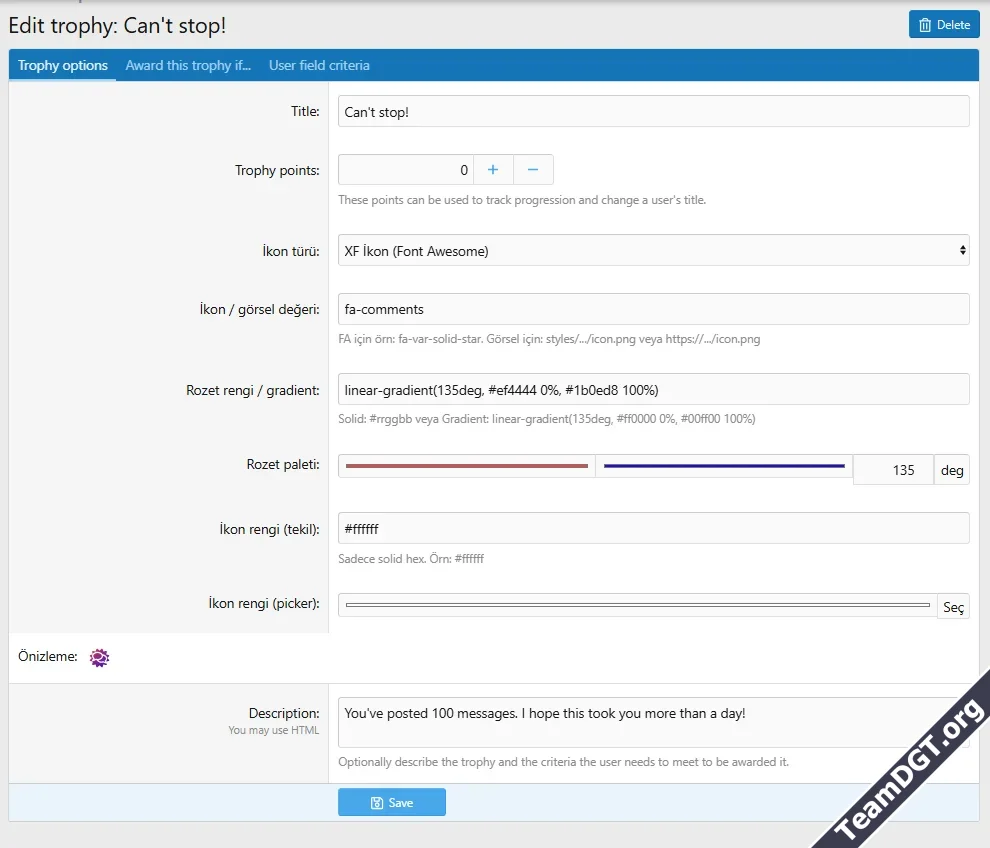990x848 pixels.
Task: Switch to the Trophy options tab
Action: tap(63, 66)
